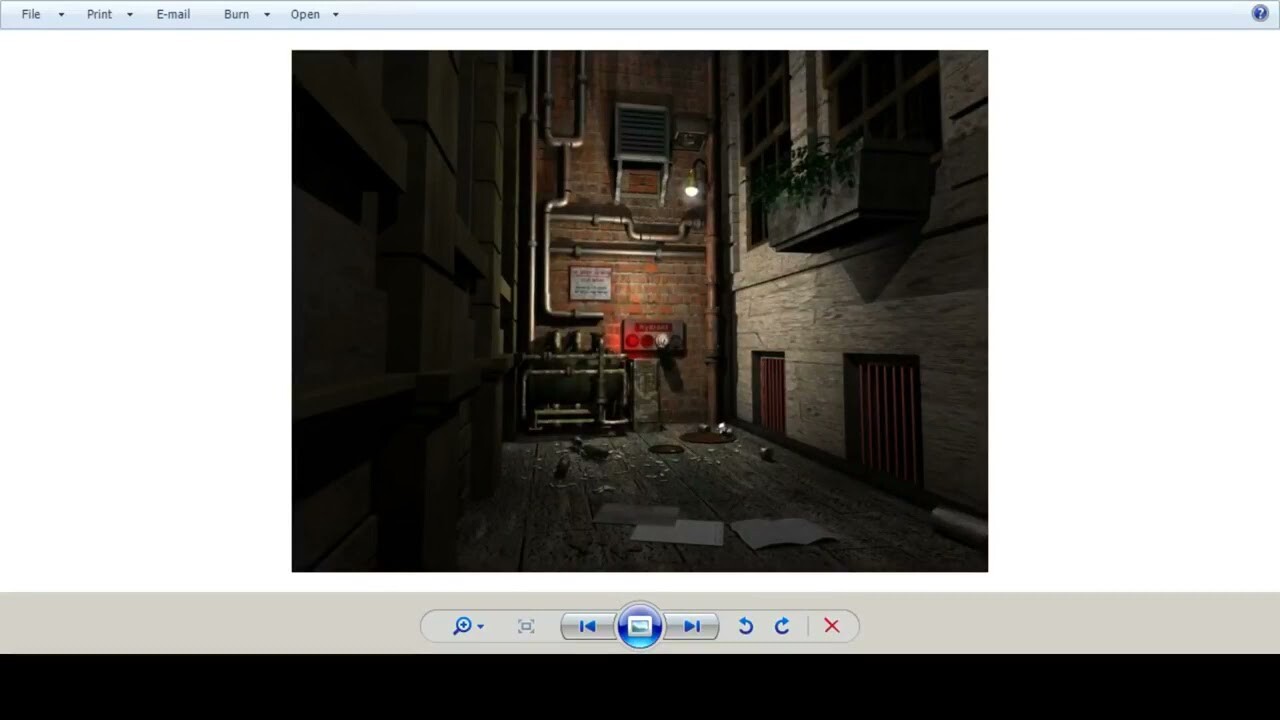Image resolution: width=1280 pixels, height=720 pixels.
Task: Open the Open menu
Action: pyautogui.click(x=305, y=14)
